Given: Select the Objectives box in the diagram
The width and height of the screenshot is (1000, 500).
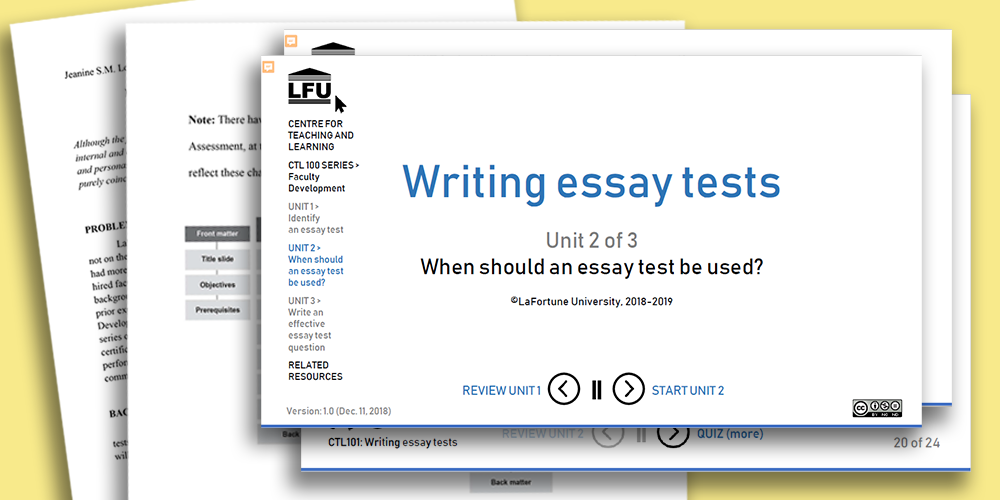Looking at the screenshot, I should 217,285.
